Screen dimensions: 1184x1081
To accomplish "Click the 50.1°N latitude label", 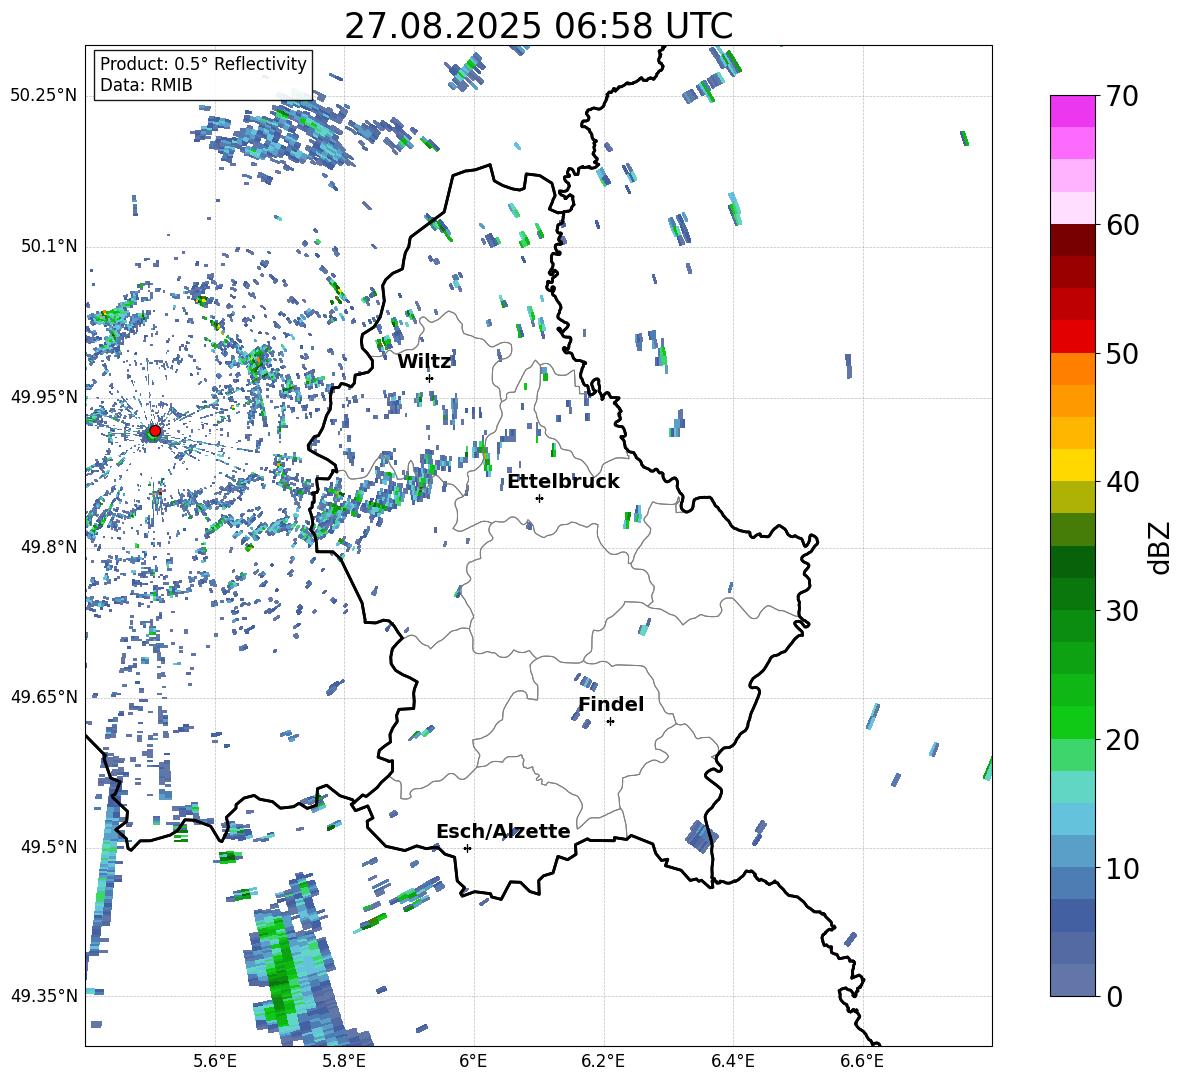I will pos(49,246).
